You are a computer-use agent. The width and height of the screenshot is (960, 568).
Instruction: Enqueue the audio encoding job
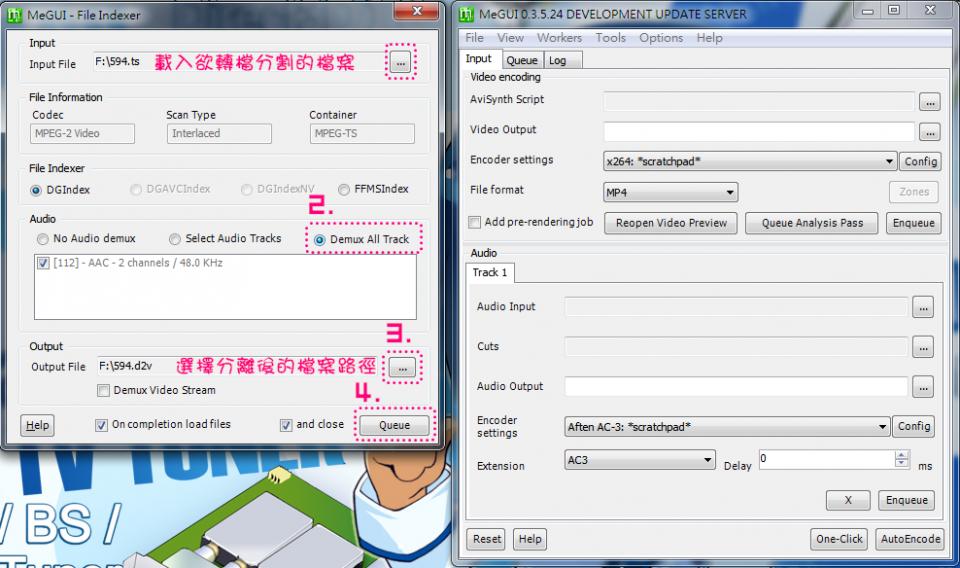click(x=906, y=501)
